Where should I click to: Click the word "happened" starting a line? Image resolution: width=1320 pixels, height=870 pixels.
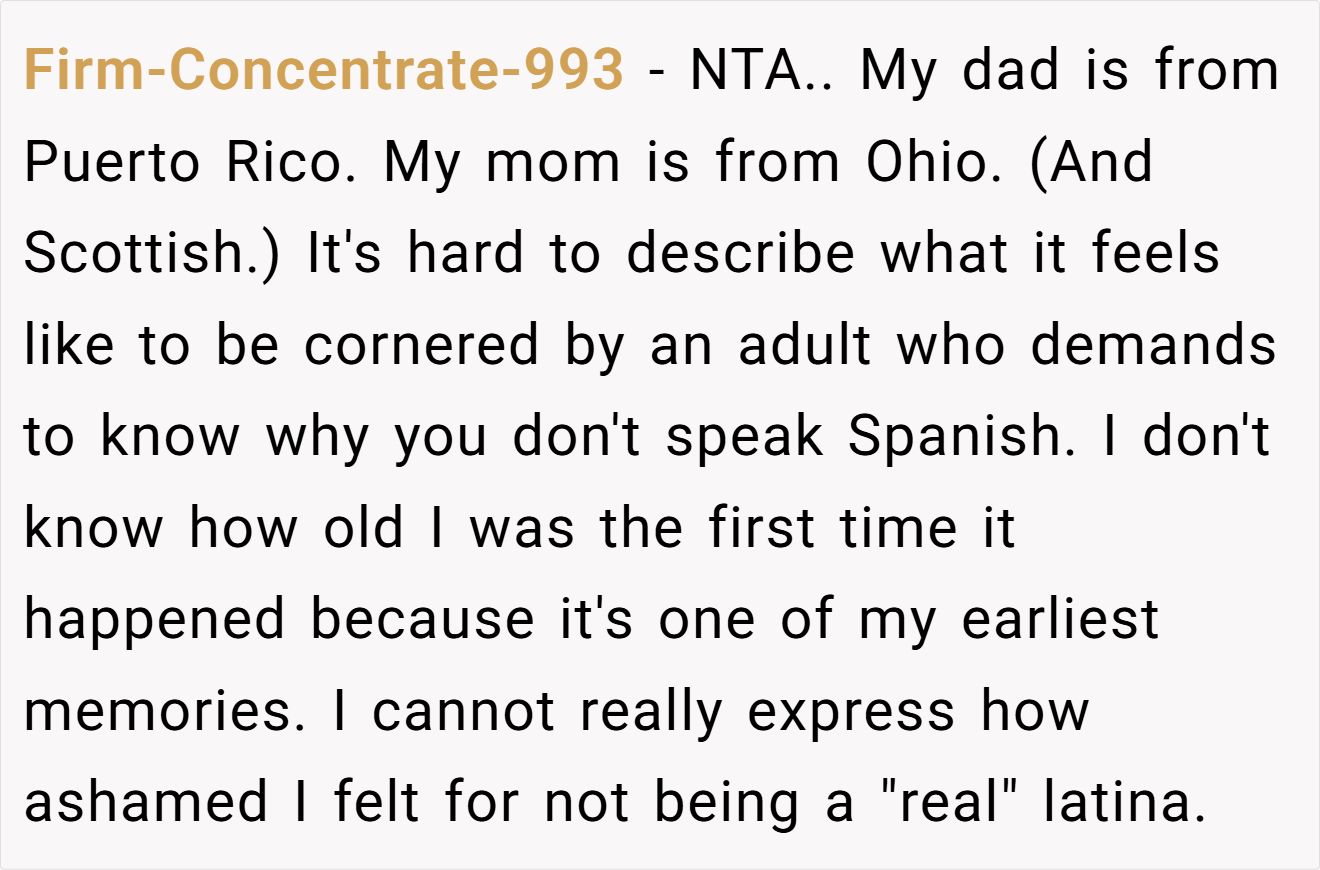155,622
